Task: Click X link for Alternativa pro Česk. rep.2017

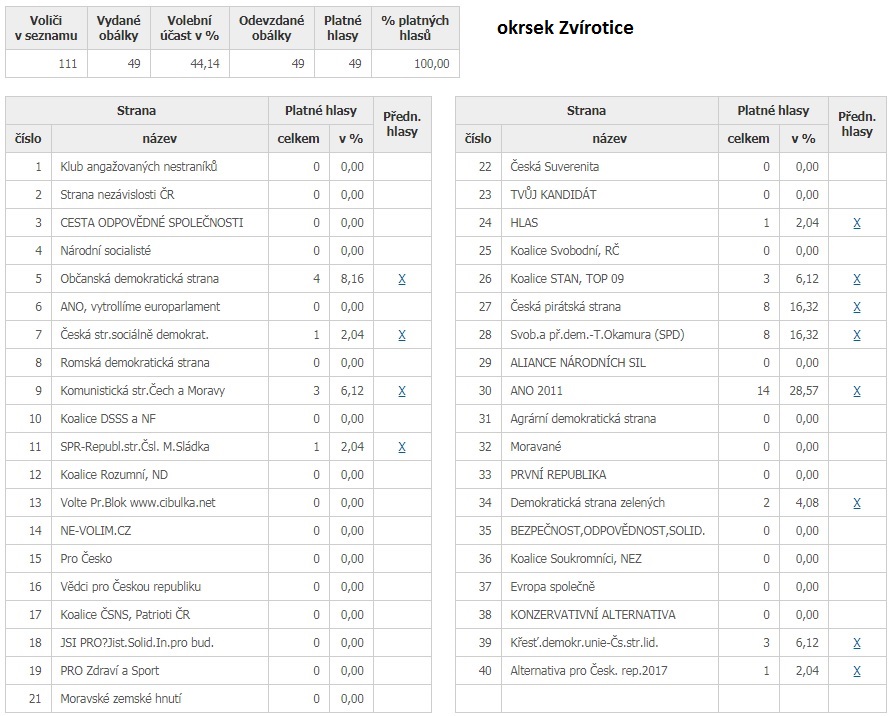Action: [857, 671]
